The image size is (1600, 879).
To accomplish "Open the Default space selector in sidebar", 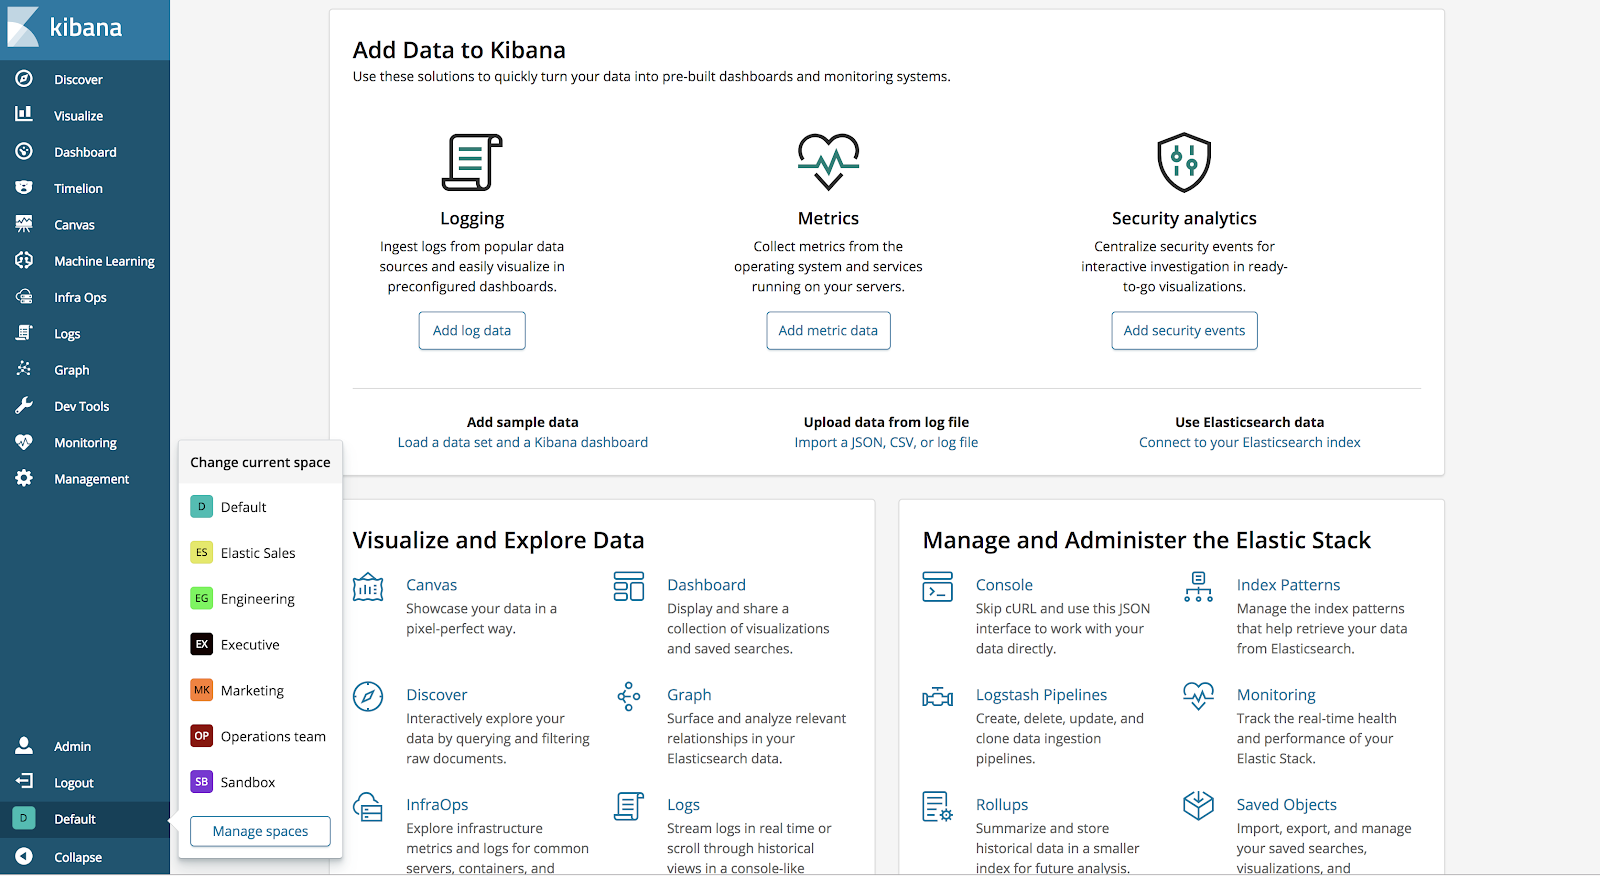I will 85,819.
